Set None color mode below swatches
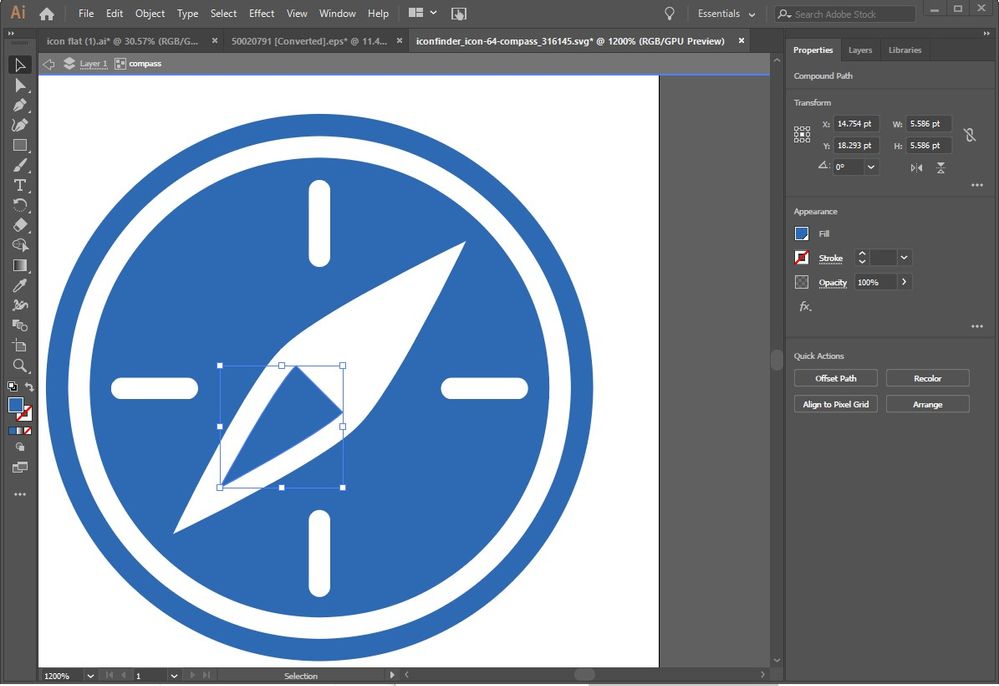The height and width of the screenshot is (686, 999). [27, 431]
